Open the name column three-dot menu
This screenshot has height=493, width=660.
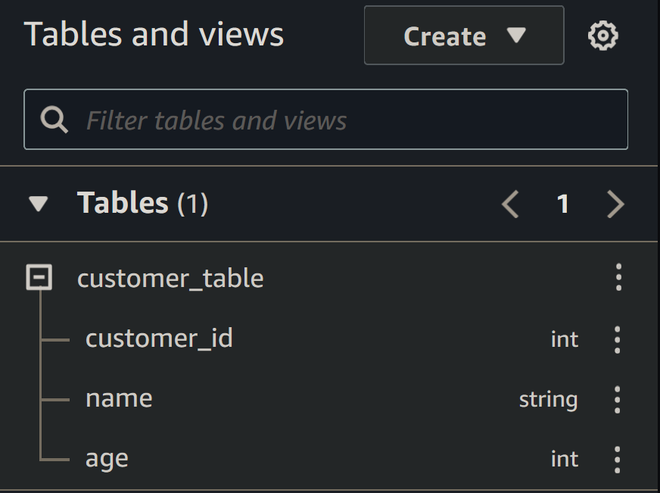pos(618,399)
